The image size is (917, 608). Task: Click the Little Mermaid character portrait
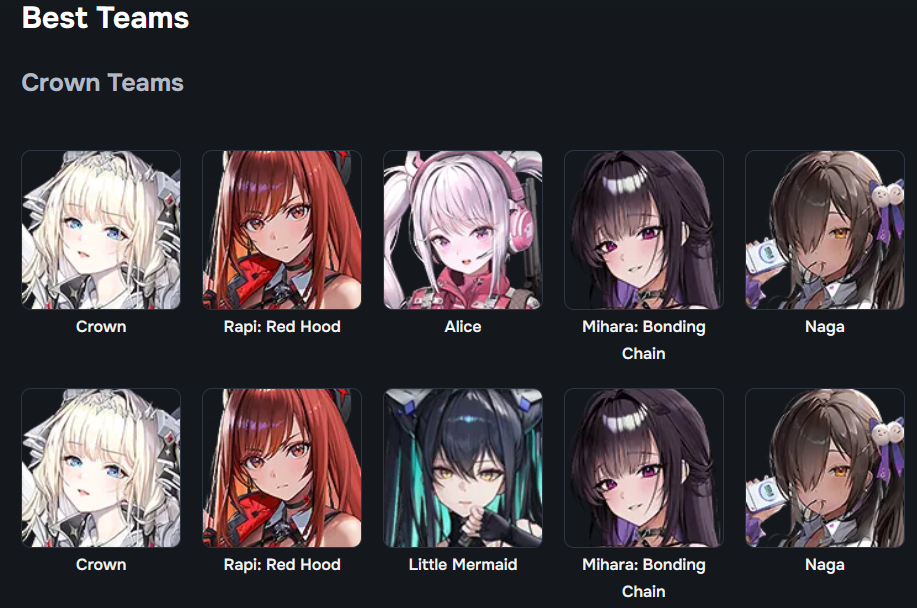[463, 468]
